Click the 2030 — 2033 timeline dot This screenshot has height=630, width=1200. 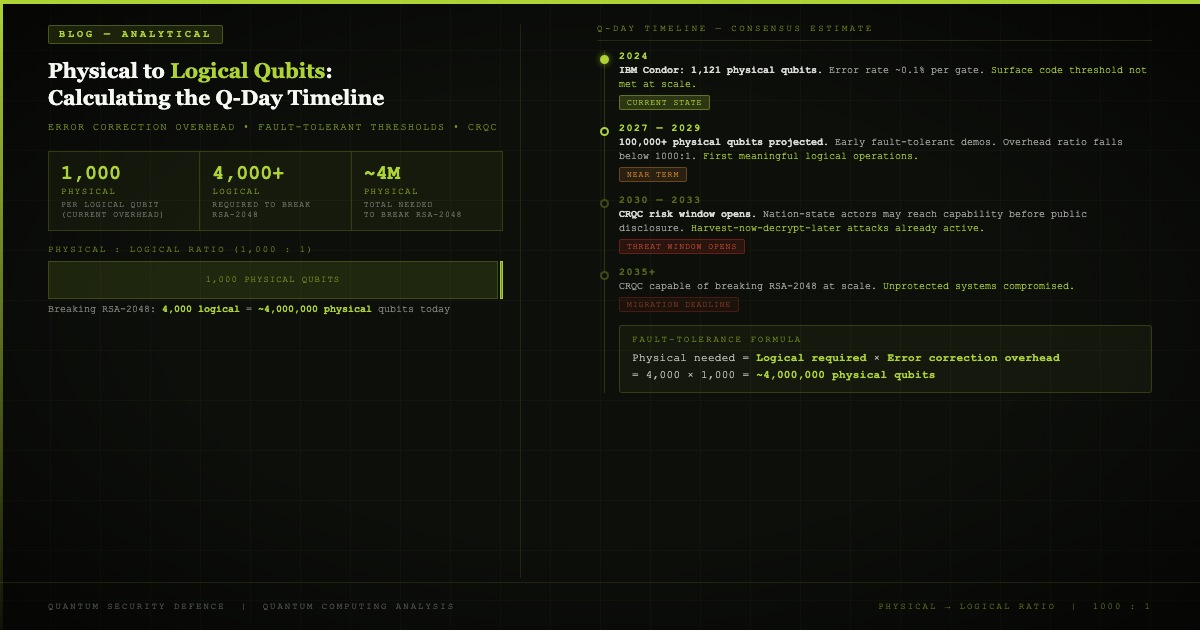tap(604, 203)
